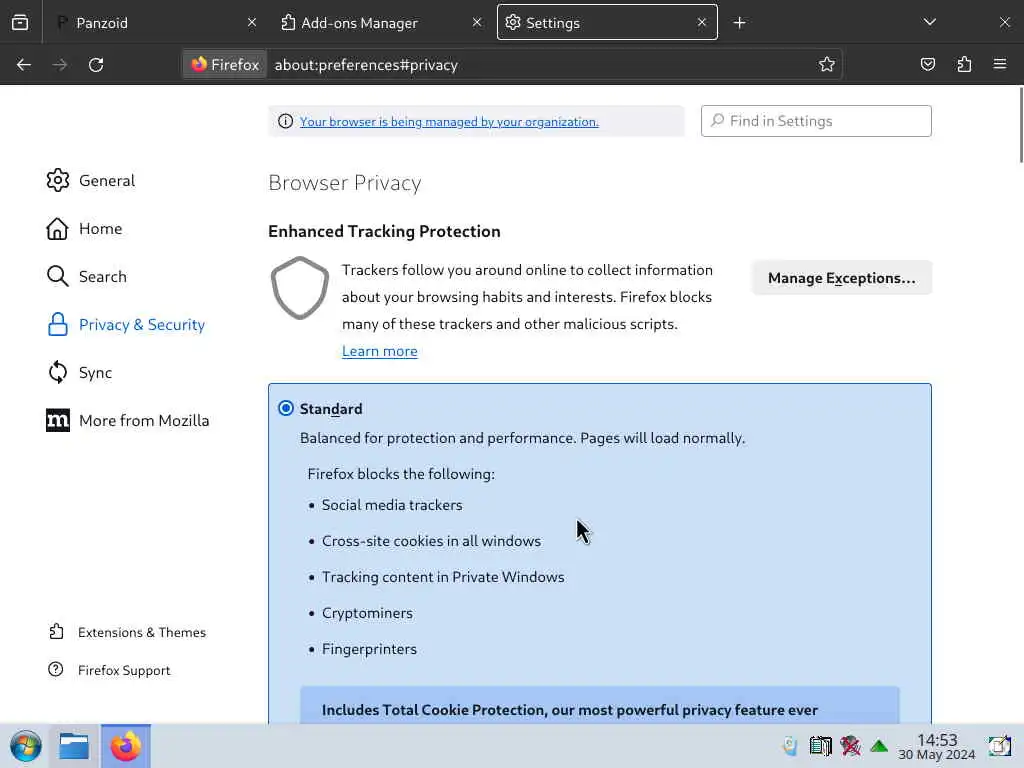
Task: Select the Settings tab
Action: click(607, 23)
